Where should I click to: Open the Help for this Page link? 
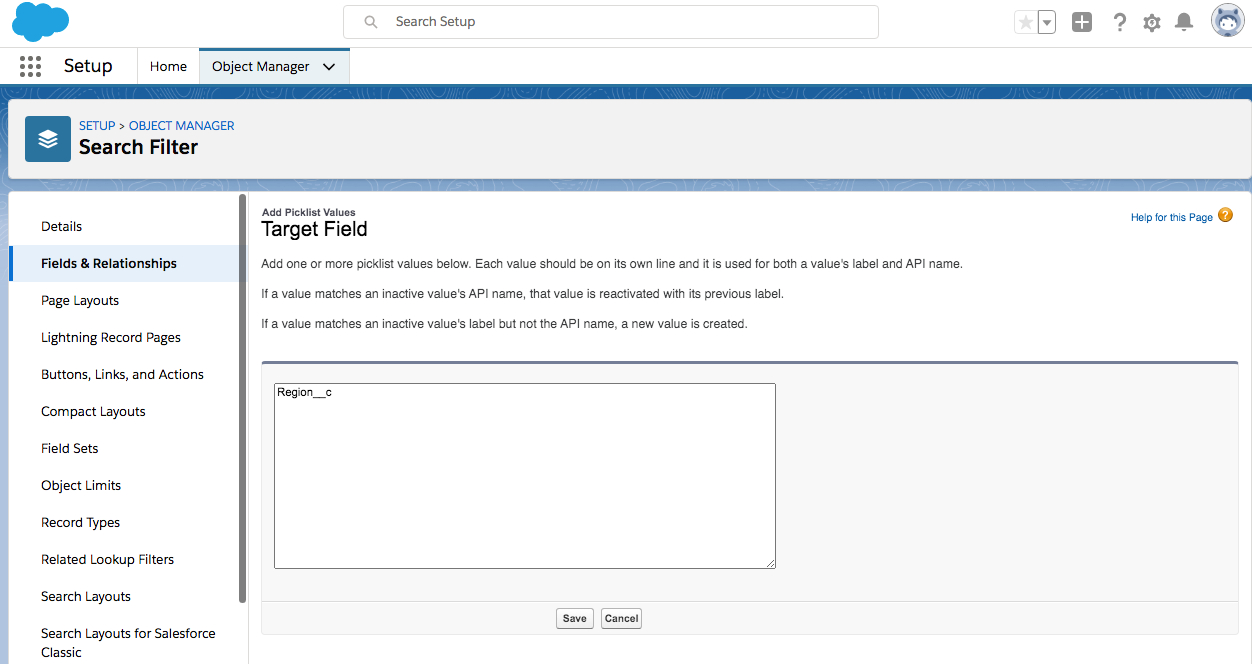click(x=1171, y=216)
